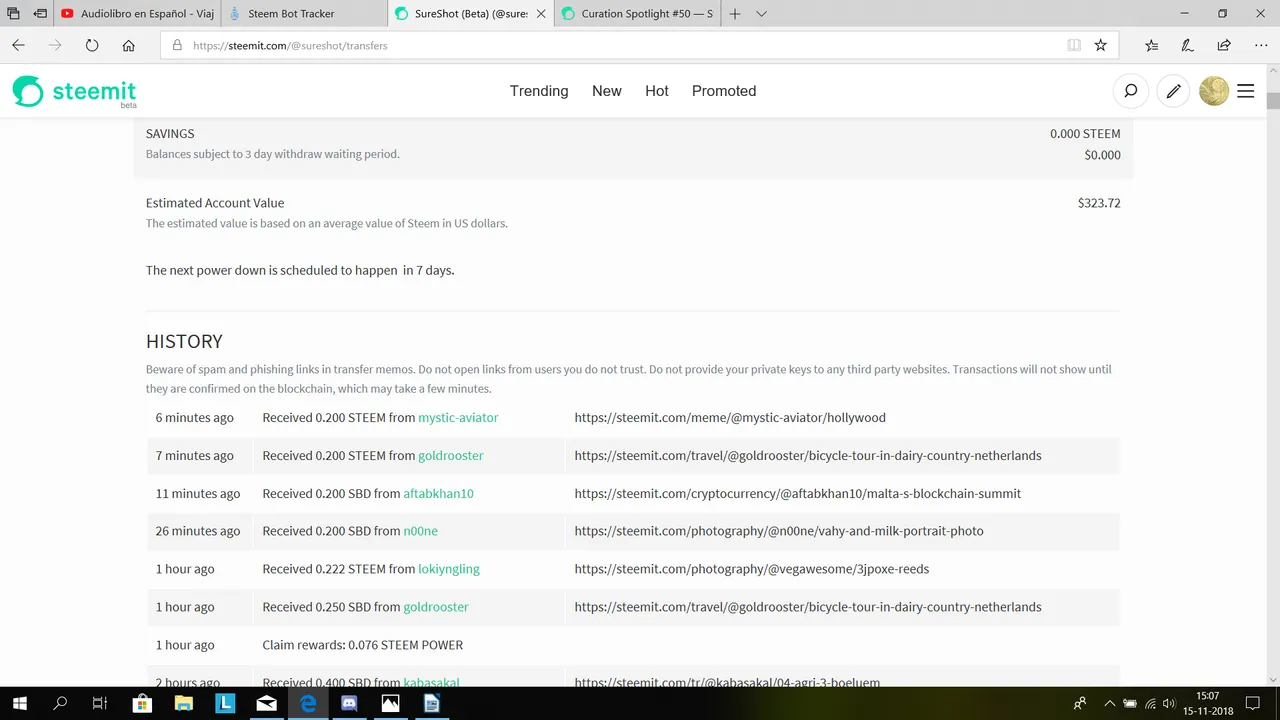Open the Promoted menu item
Image resolution: width=1280 pixels, height=720 pixels.
pos(724,91)
